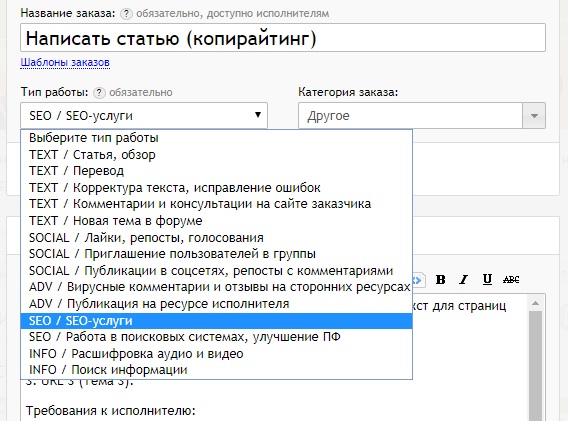Select SOCIAL / Приглашение пользователей в группы

[217, 254]
